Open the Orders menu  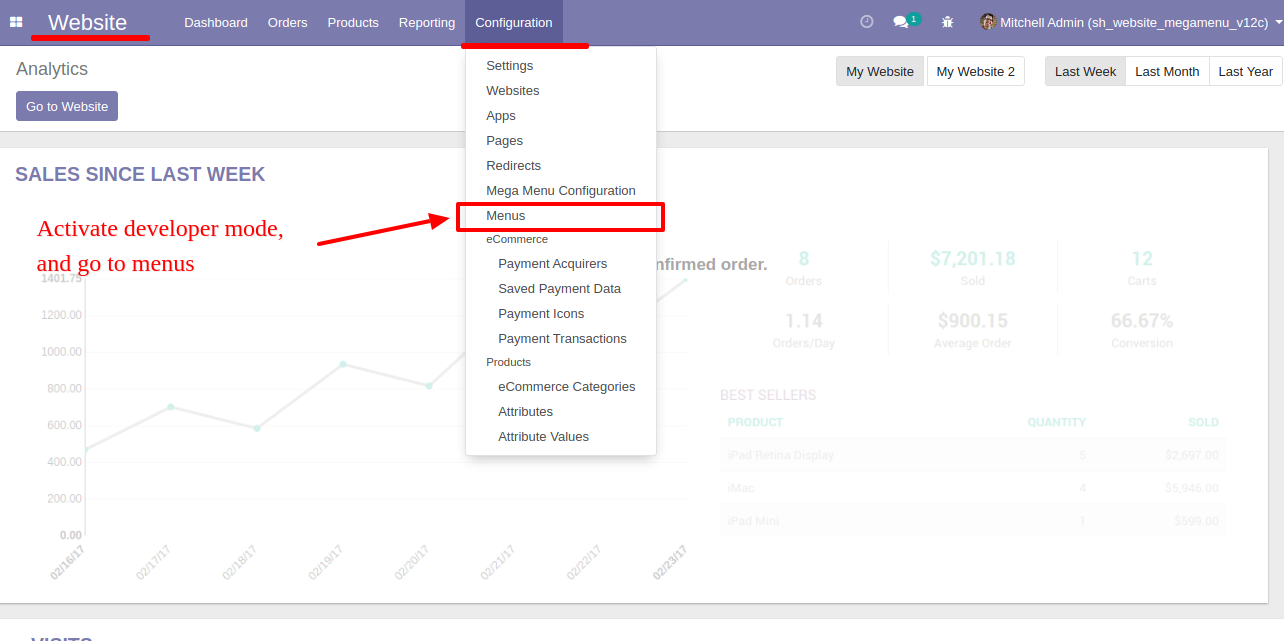pyautogui.click(x=288, y=22)
